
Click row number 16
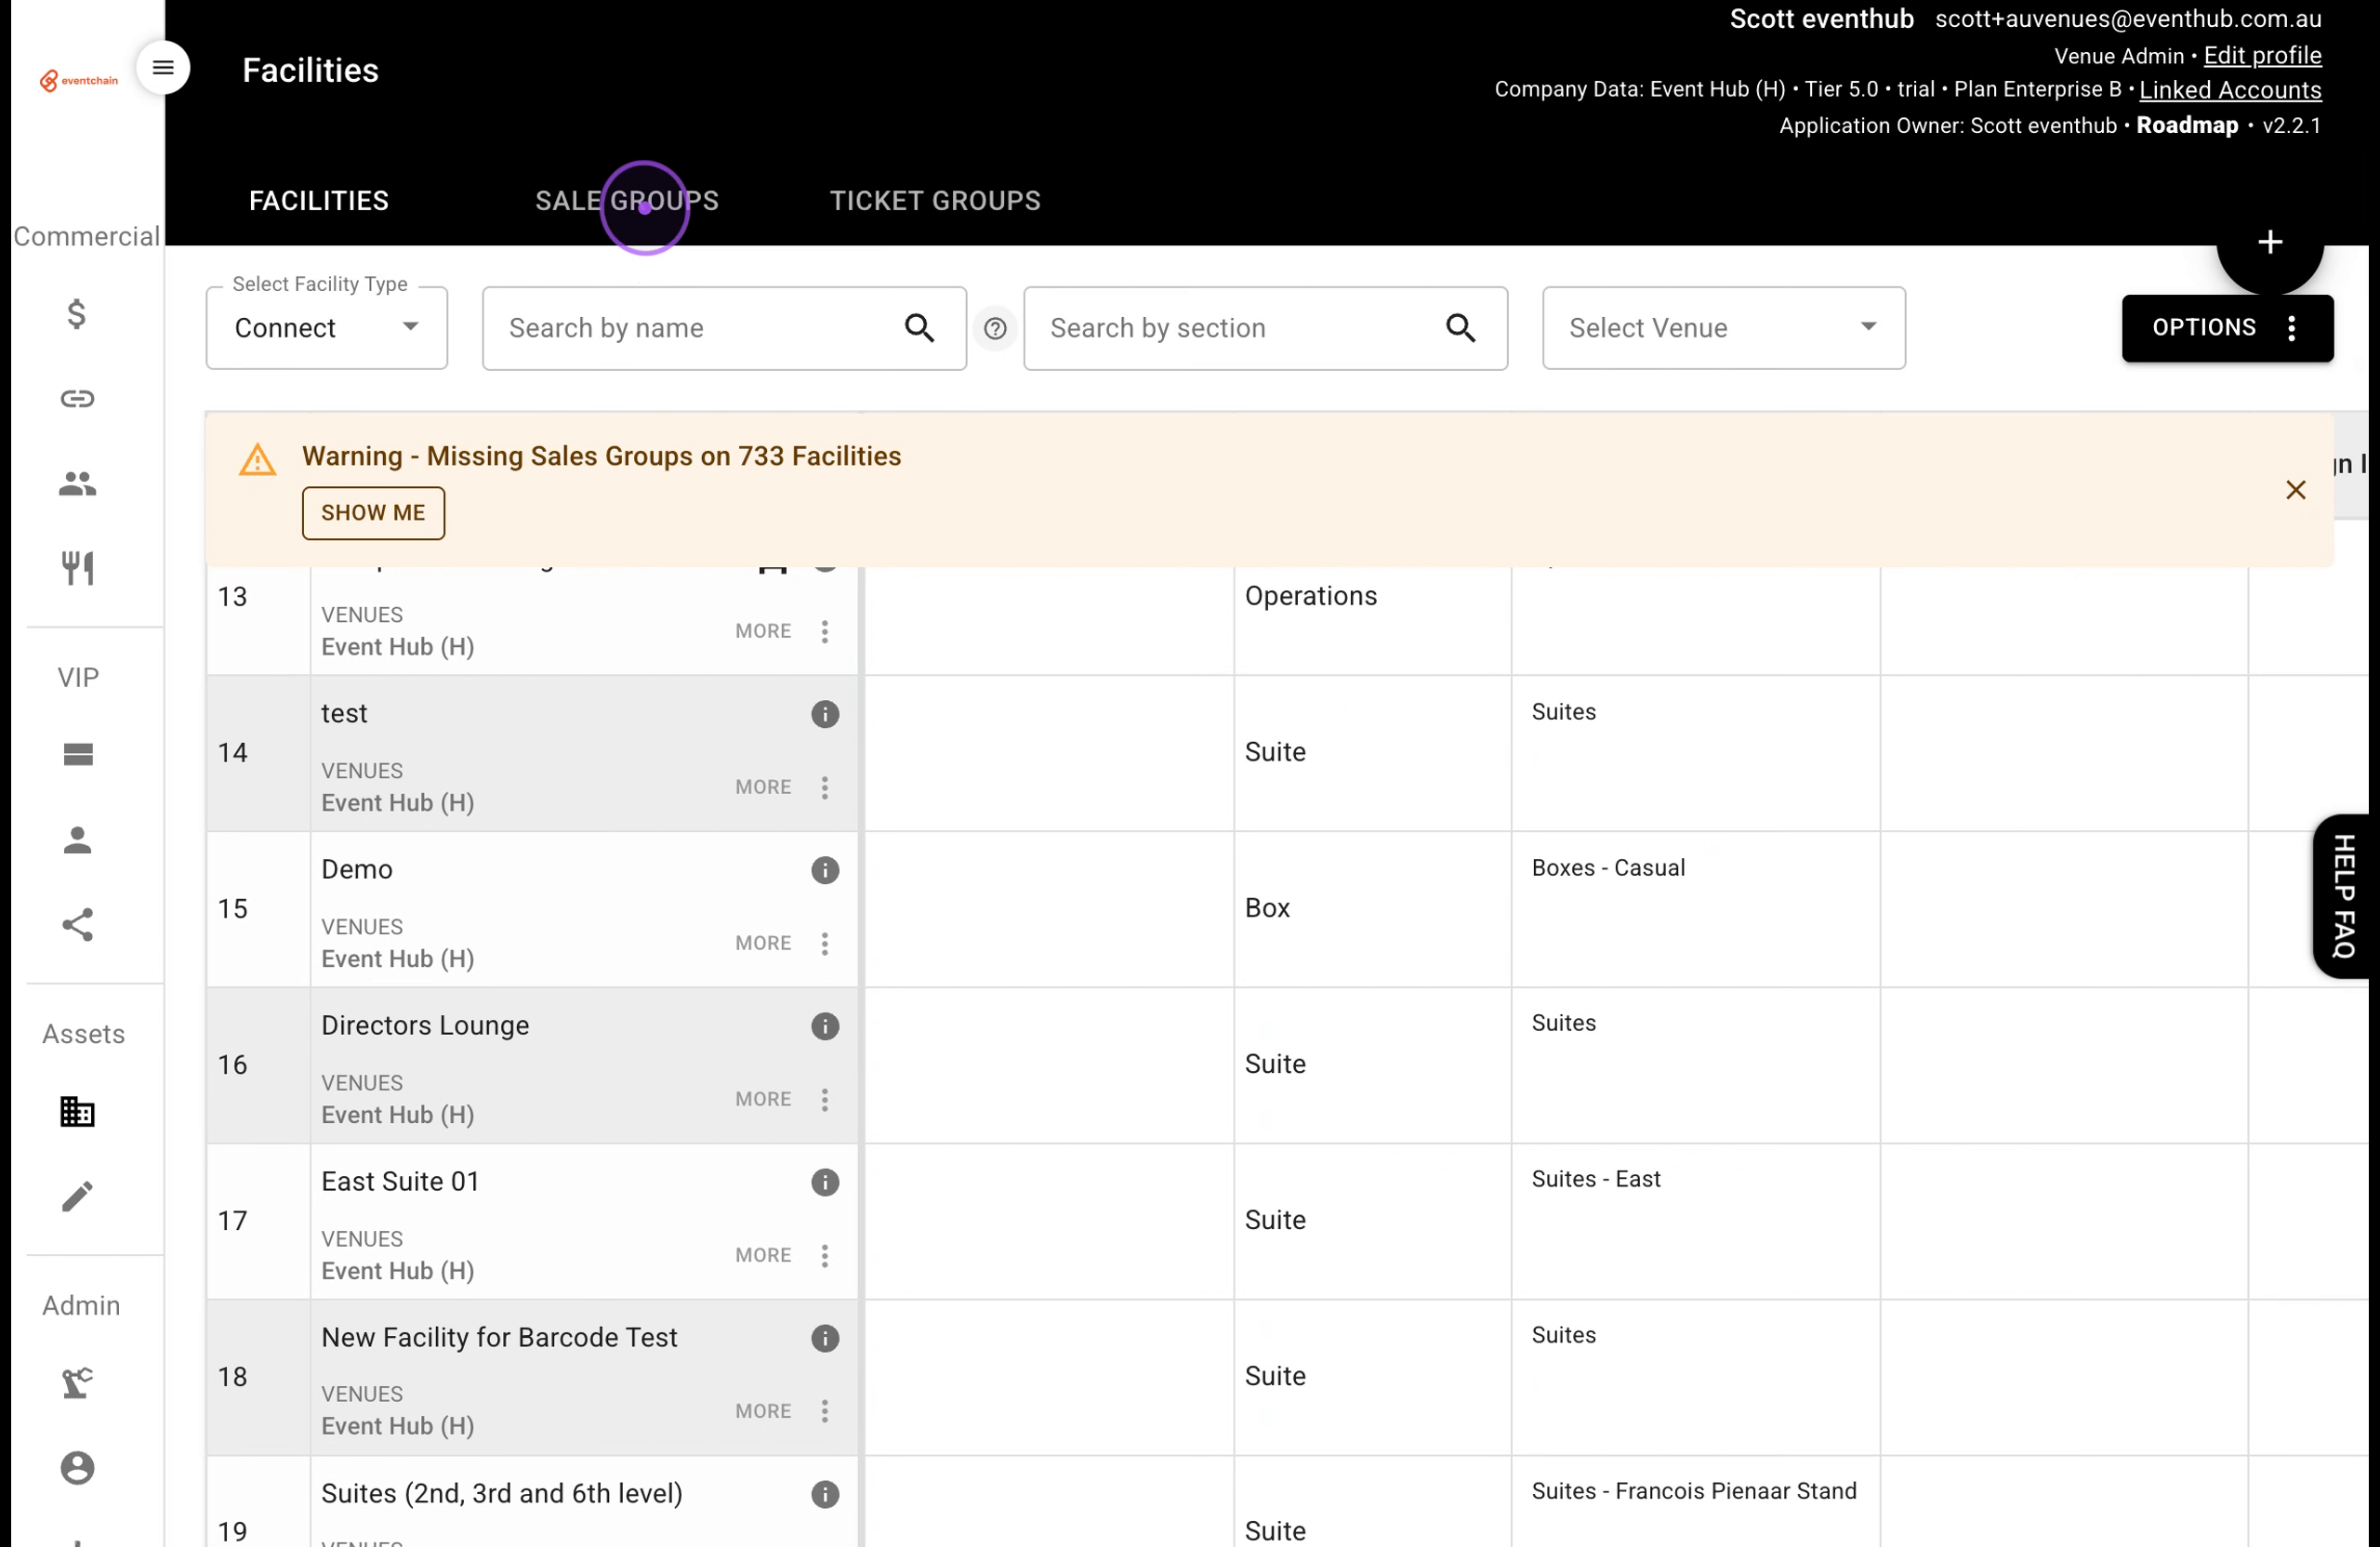pyautogui.click(x=233, y=1065)
